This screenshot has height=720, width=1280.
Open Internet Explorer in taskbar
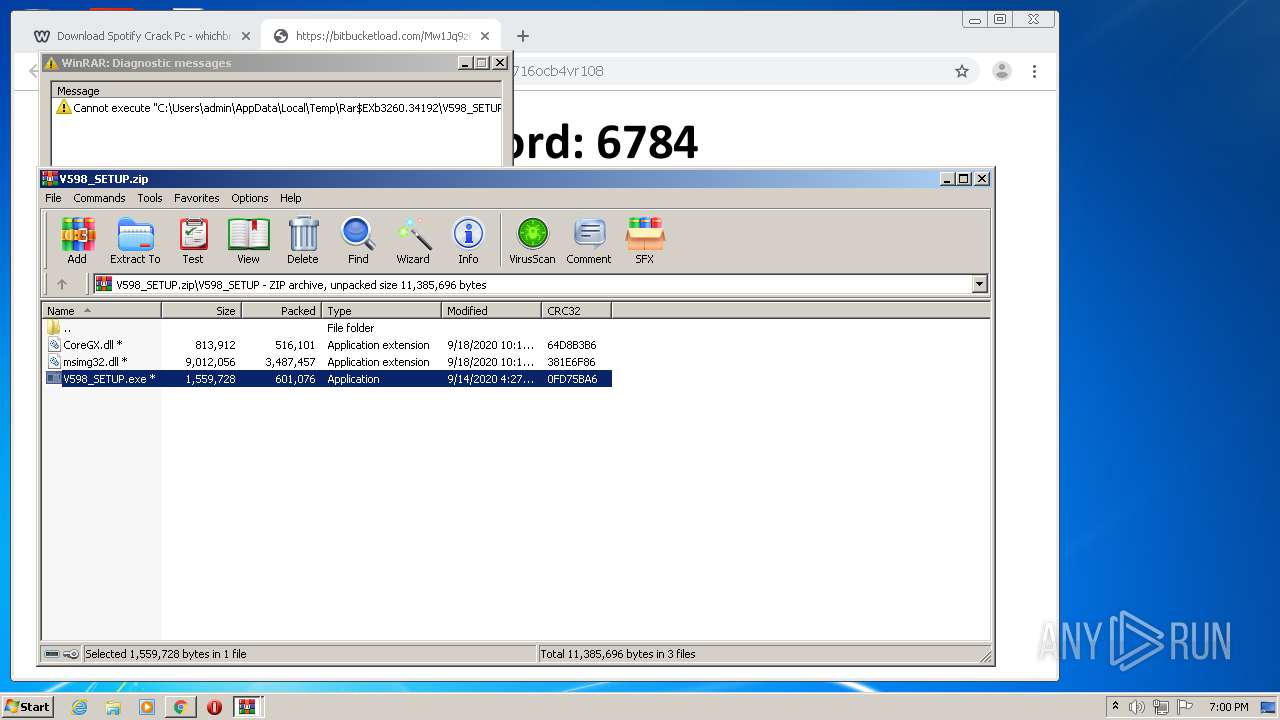[80, 707]
